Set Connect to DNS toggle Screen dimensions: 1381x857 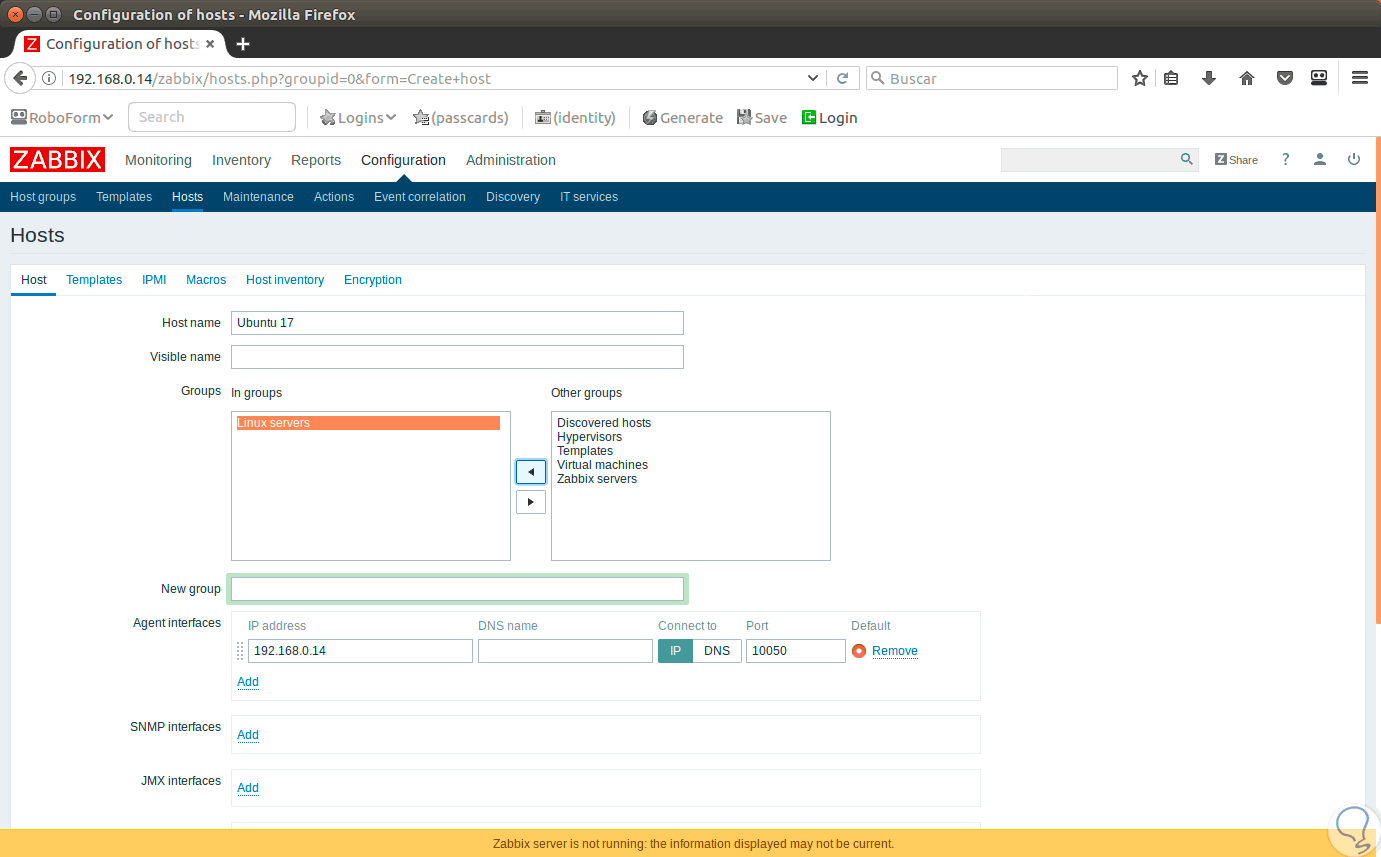click(x=717, y=651)
